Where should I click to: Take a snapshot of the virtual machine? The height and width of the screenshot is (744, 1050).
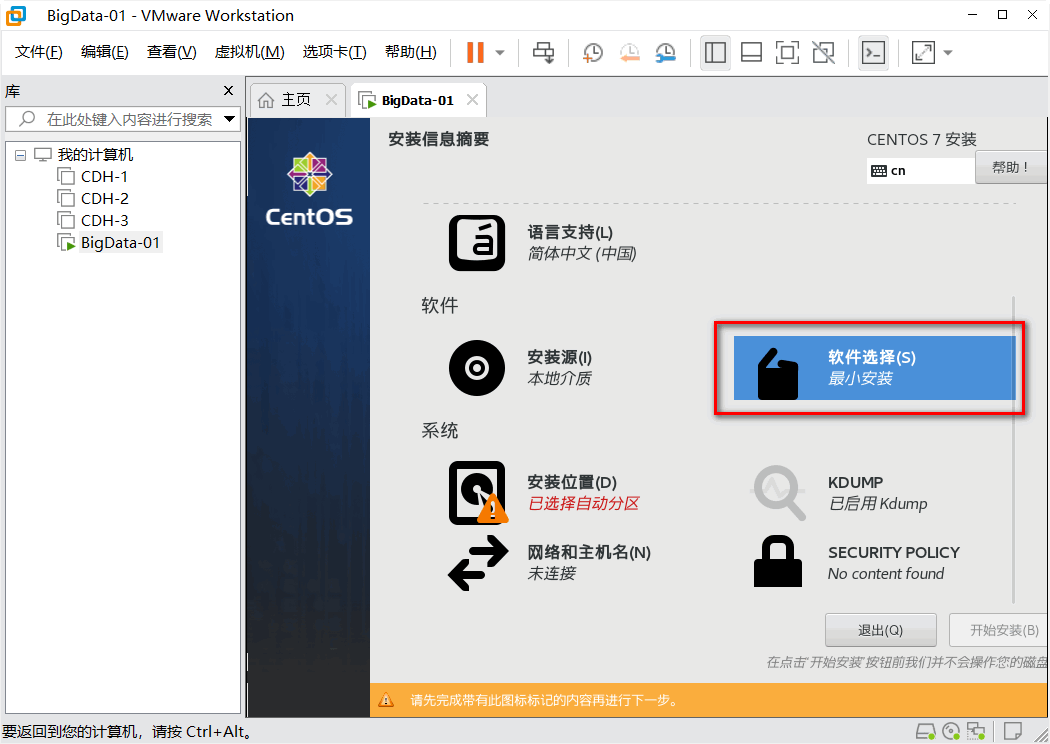(592, 52)
